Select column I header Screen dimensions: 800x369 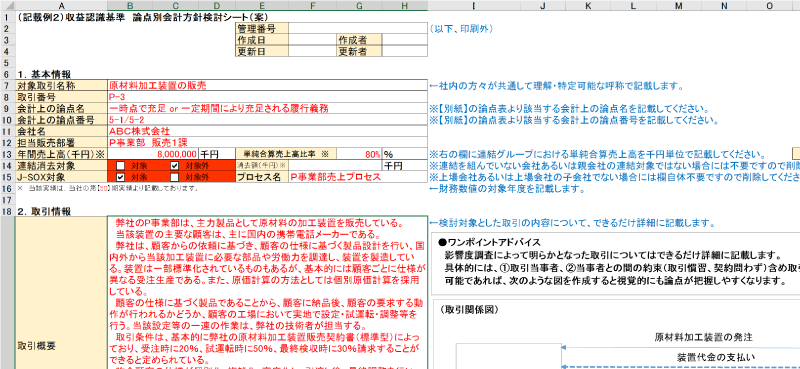point(474,6)
